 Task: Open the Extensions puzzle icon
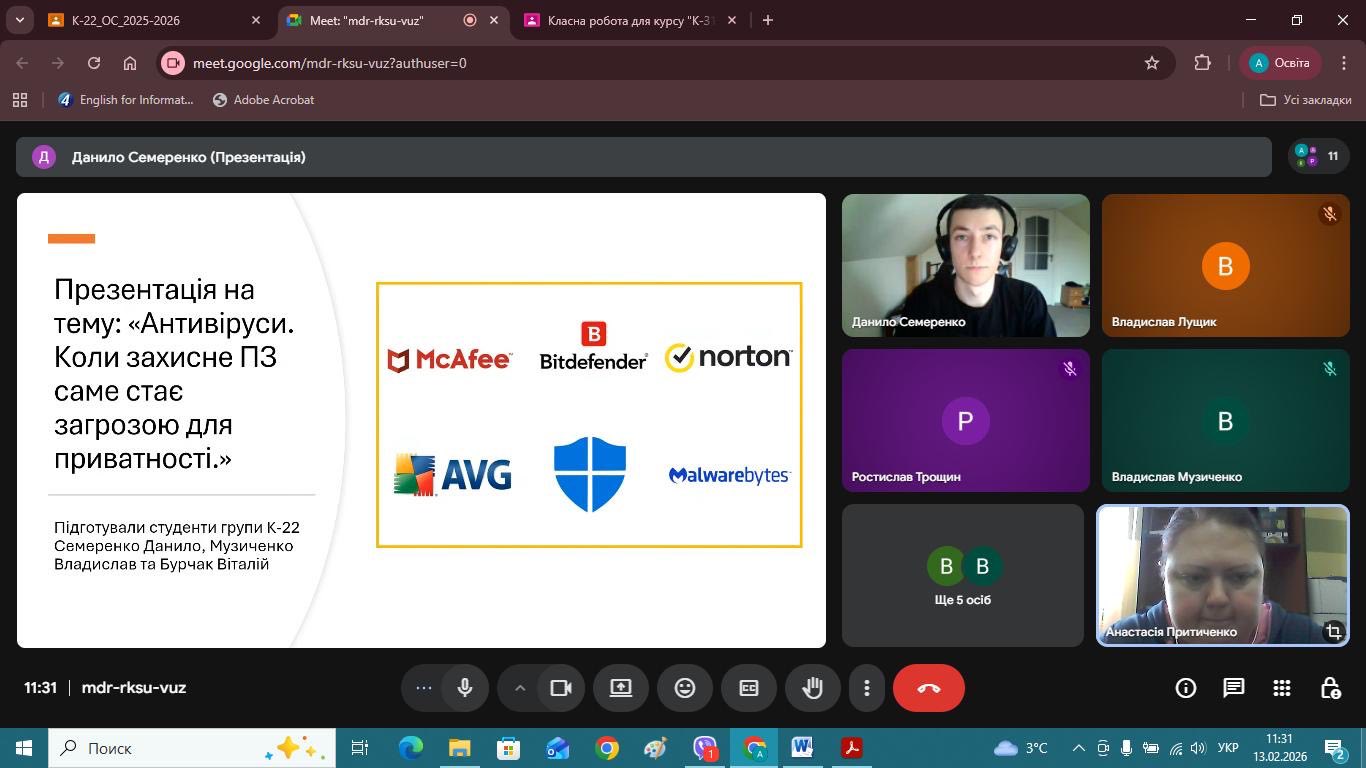1203,63
